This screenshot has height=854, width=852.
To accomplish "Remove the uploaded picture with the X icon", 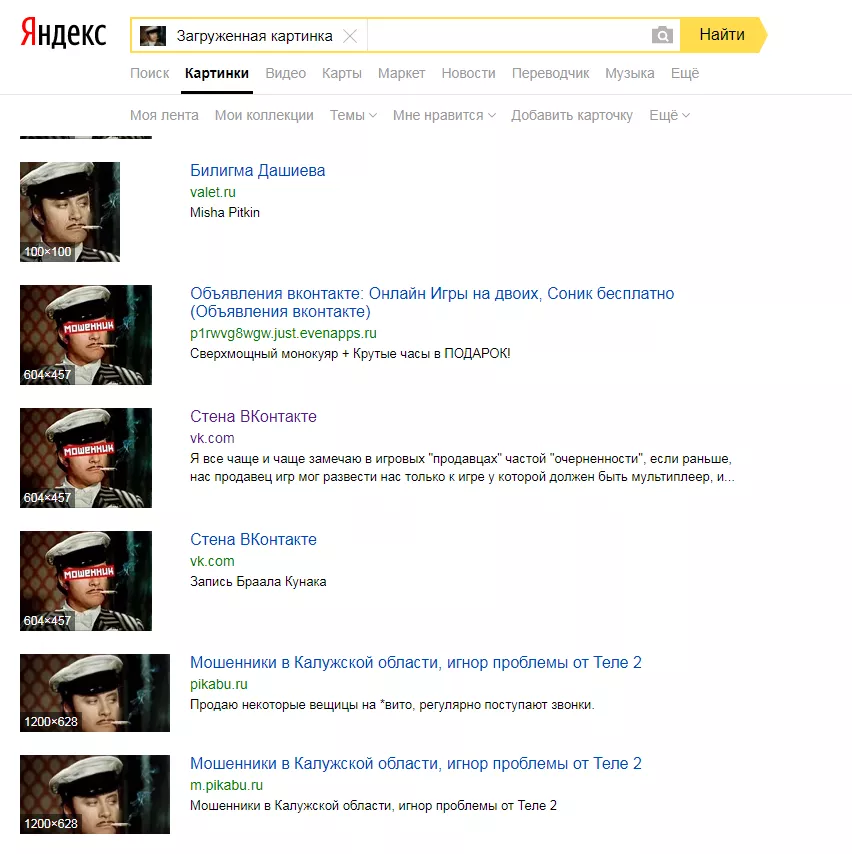I will tap(350, 36).
